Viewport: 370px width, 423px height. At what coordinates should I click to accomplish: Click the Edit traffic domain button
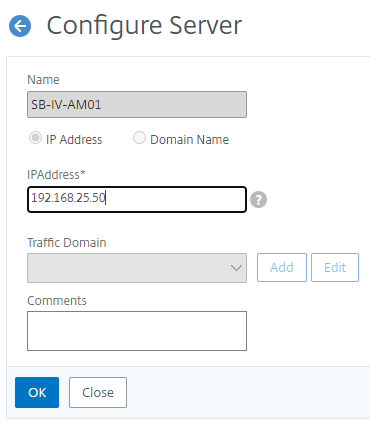pyautogui.click(x=335, y=267)
